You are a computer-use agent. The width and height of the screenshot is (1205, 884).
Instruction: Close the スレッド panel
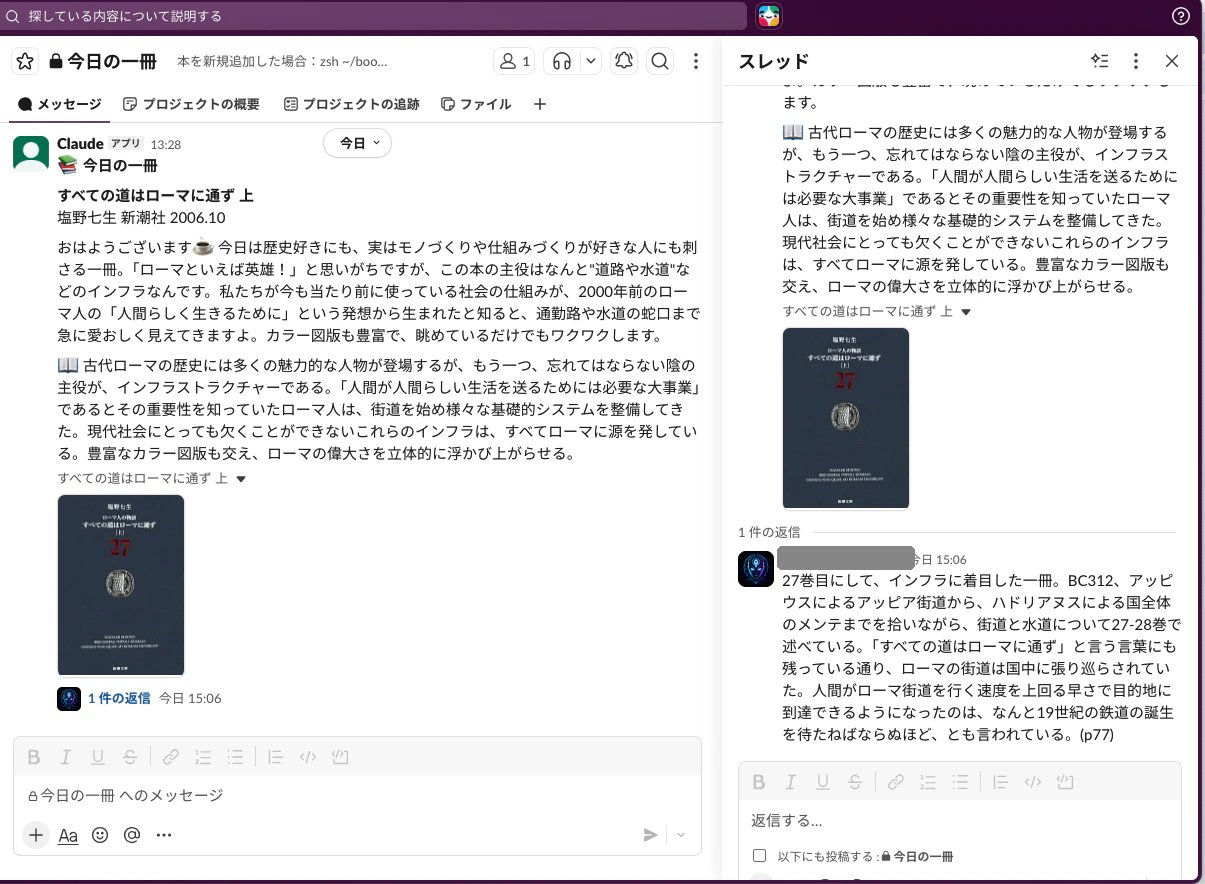pos(1172,61)
